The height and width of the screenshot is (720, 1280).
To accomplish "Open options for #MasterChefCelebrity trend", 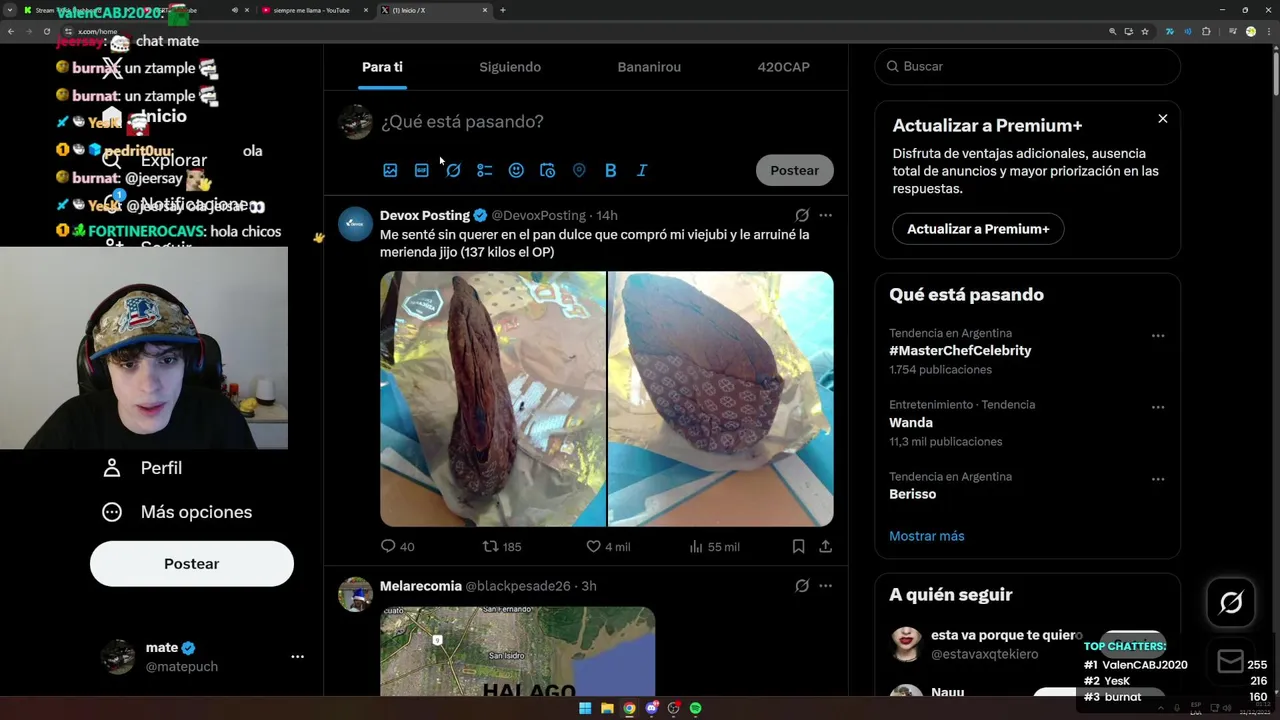I will pyautogui.click(x=1158, y=336).
